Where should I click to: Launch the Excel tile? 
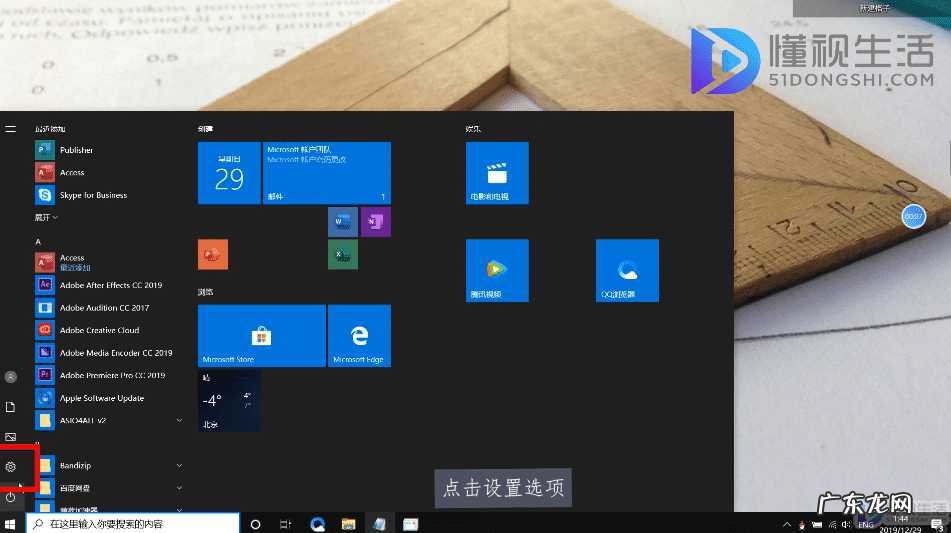342,255
